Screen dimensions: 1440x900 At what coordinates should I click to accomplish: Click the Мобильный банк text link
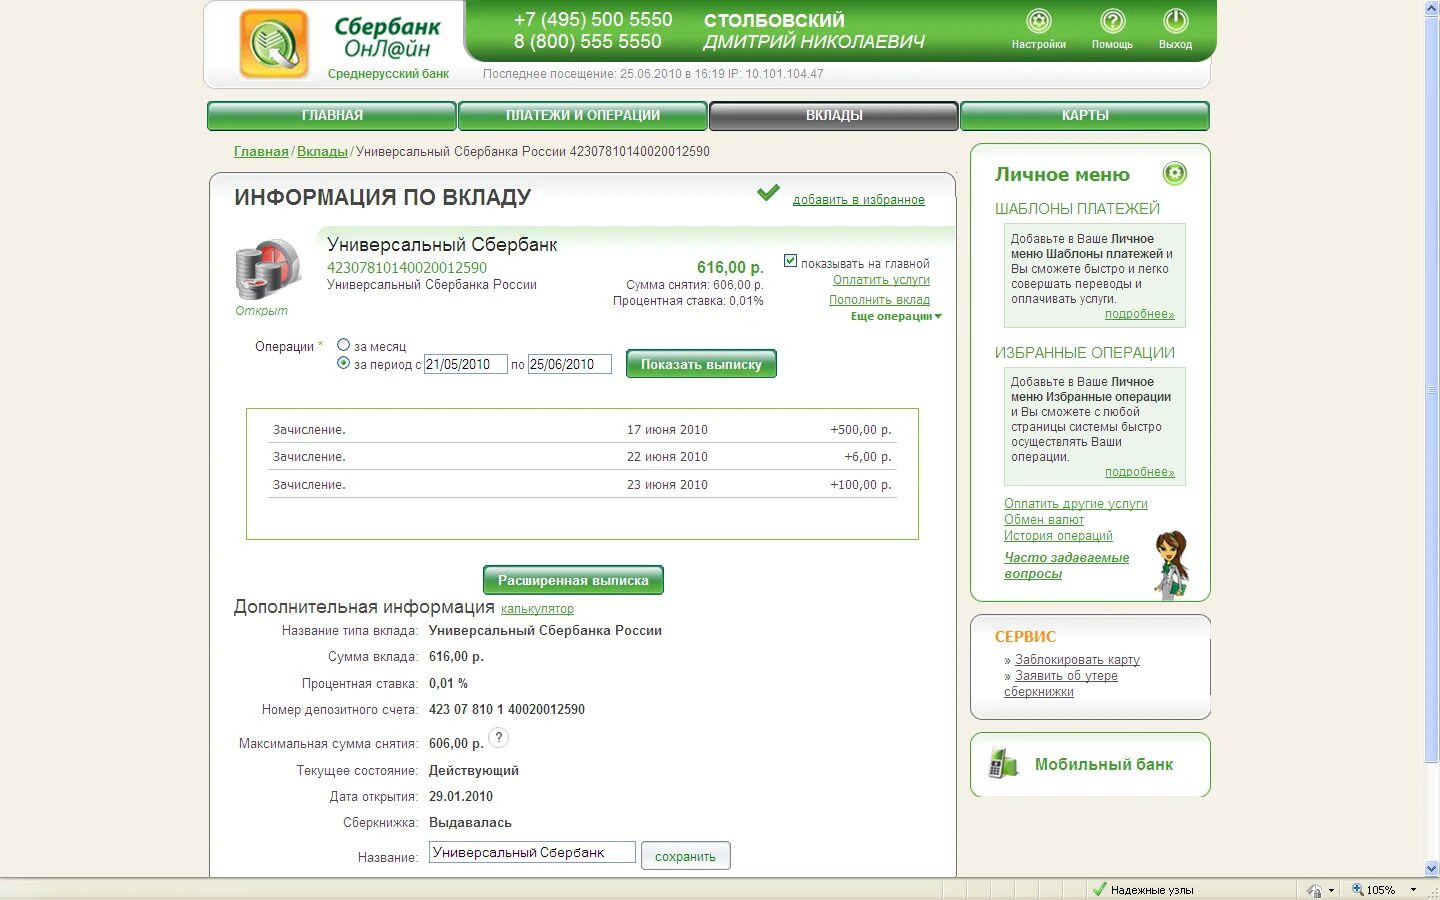coord(1104,764)
